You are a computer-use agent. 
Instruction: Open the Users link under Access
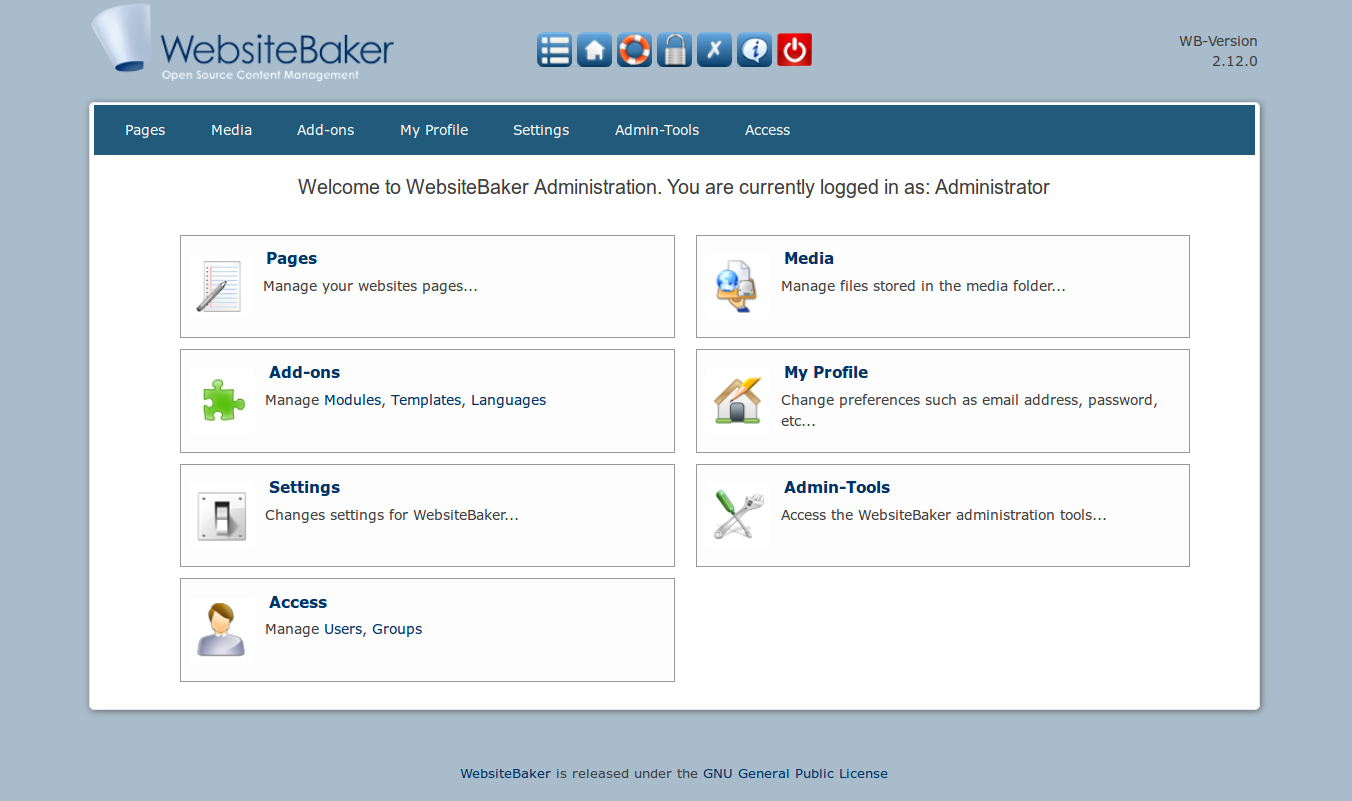(x=343, y=629)
